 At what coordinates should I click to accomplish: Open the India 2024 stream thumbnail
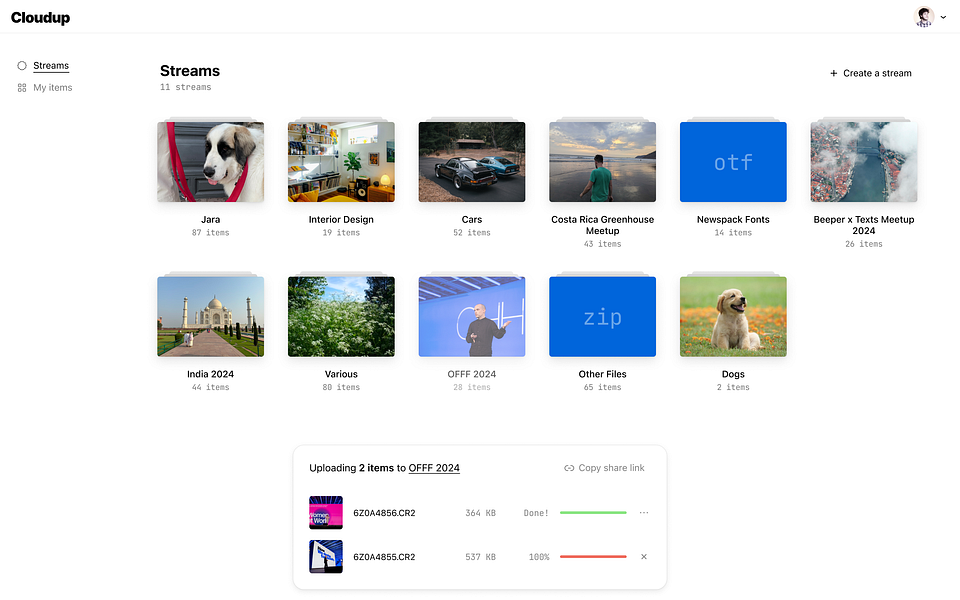click(x=211, y=317)
